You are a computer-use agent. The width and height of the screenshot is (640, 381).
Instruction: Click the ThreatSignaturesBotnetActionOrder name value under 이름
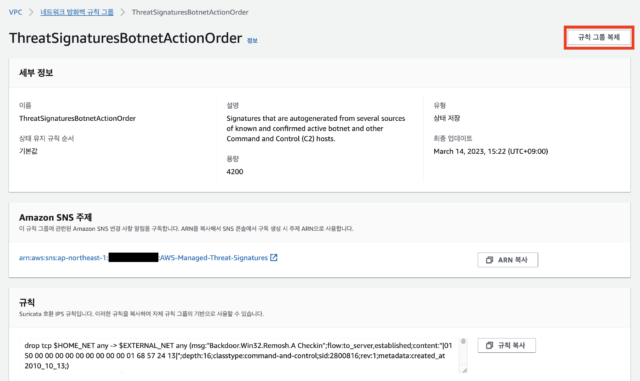coord(77,118)
